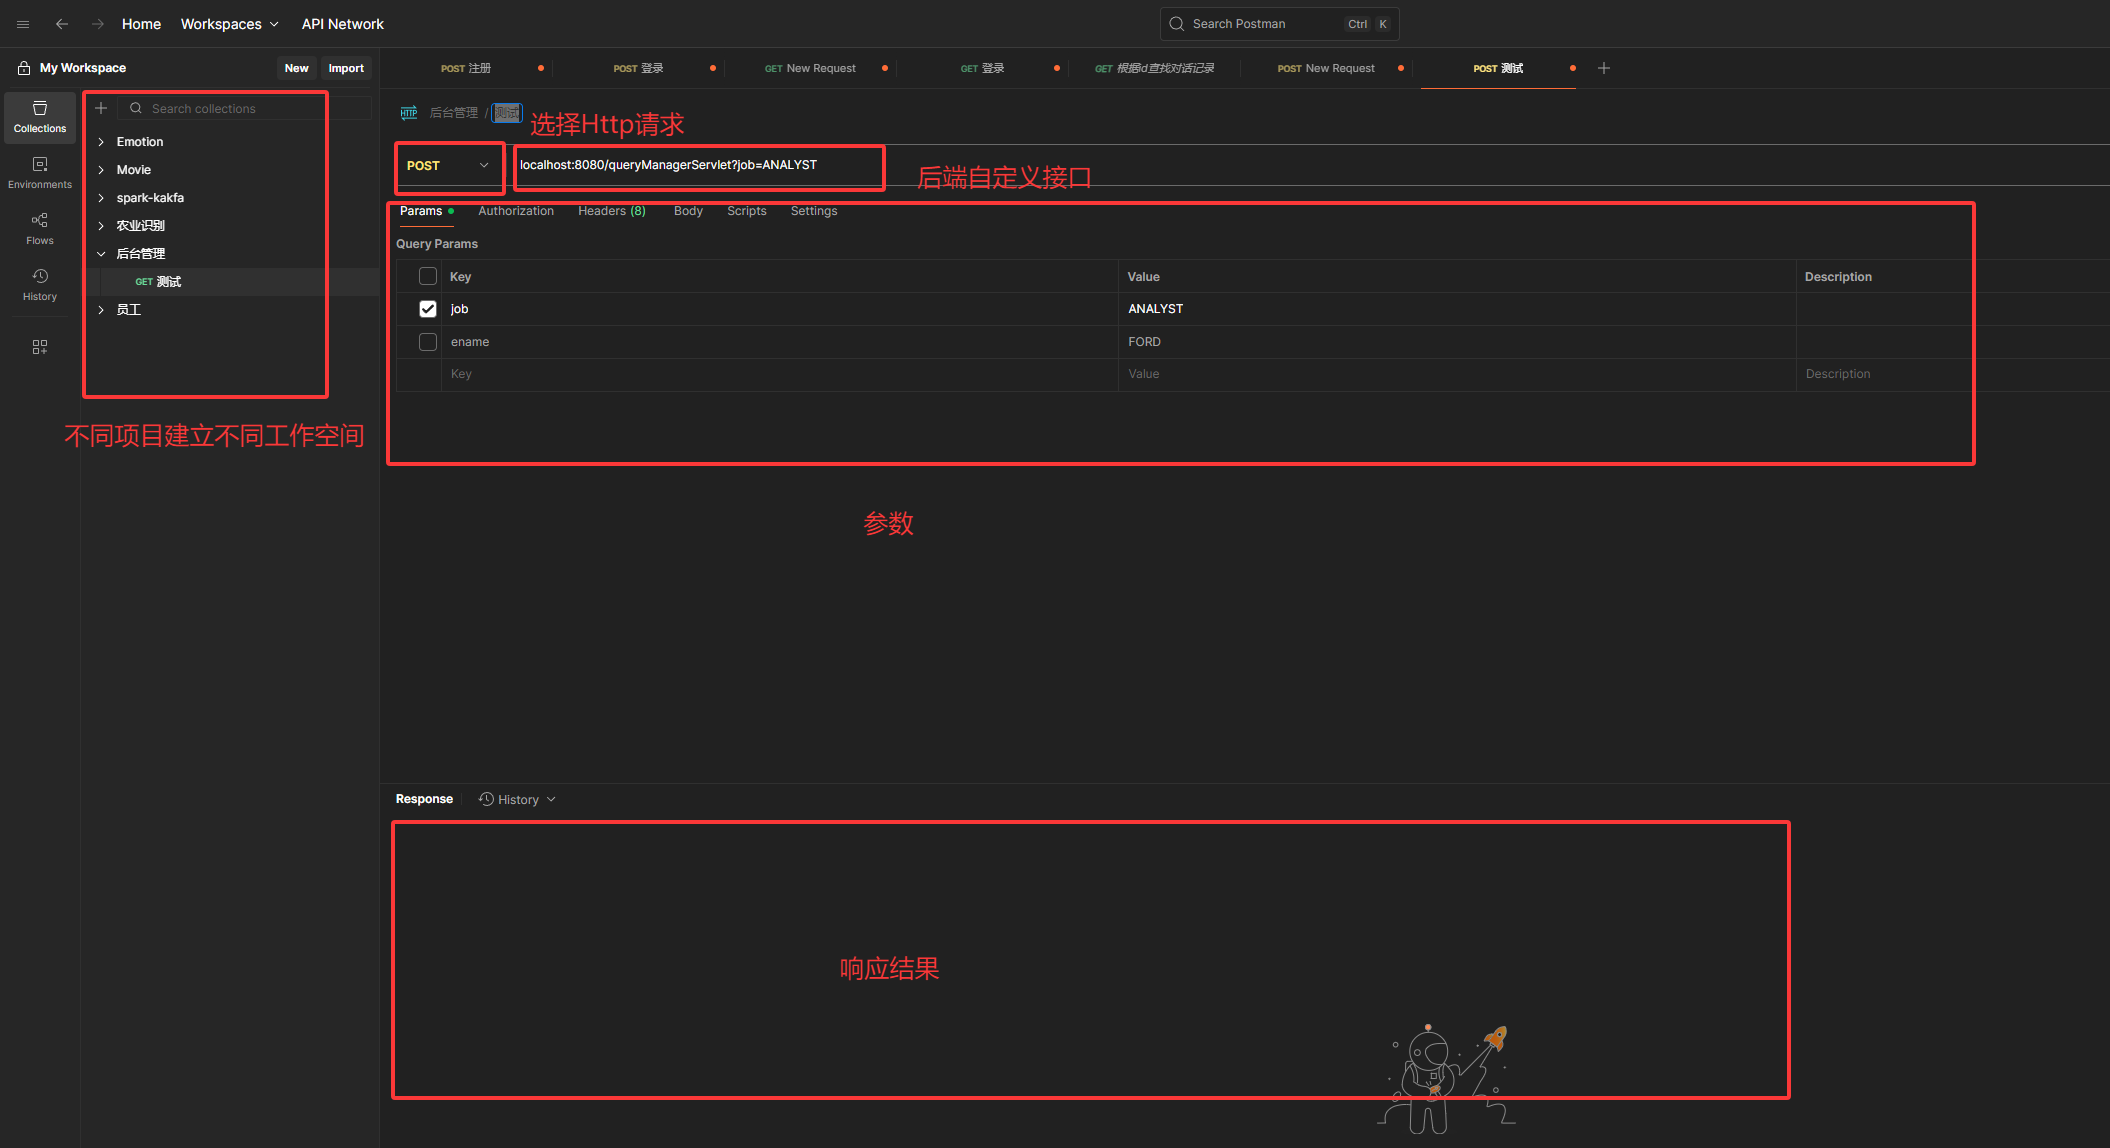Click the plus icon to create collection

tap(101, 108)
